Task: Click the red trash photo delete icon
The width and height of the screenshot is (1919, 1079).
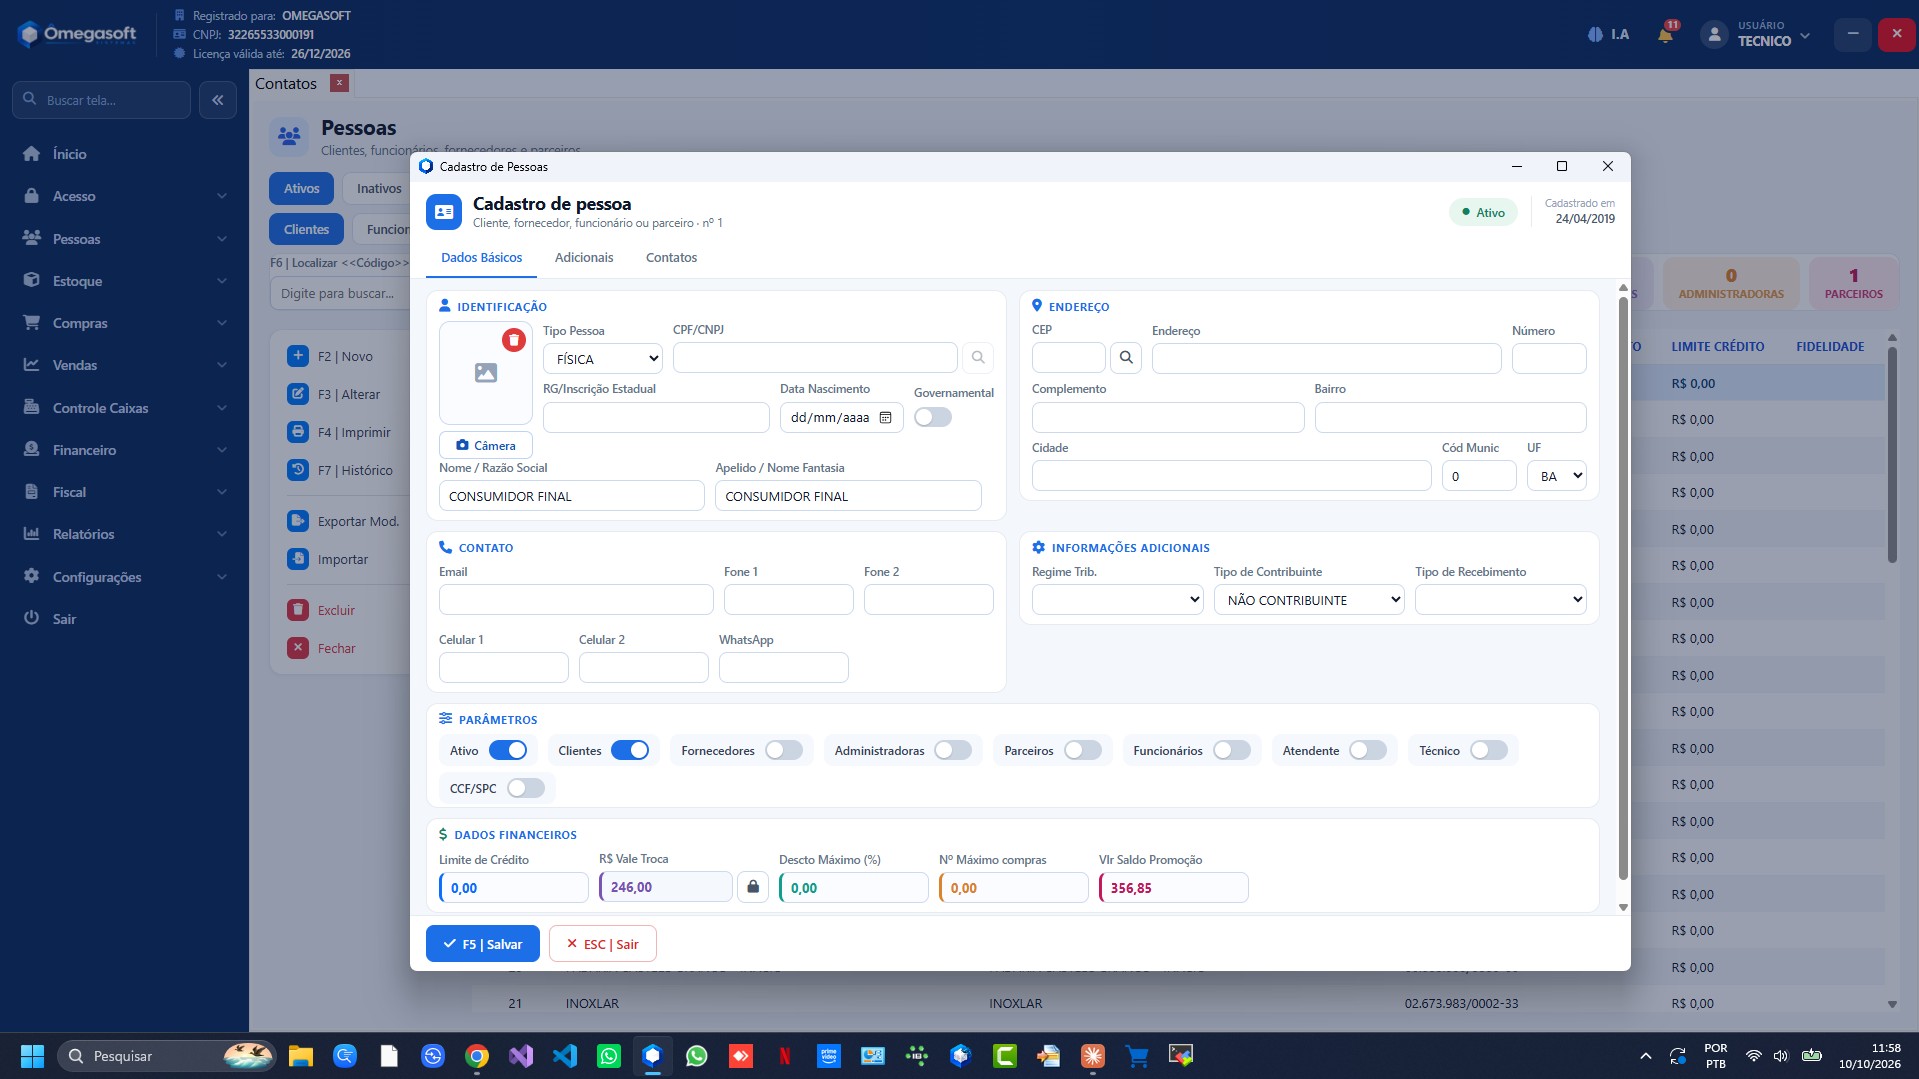Action: 514,340
